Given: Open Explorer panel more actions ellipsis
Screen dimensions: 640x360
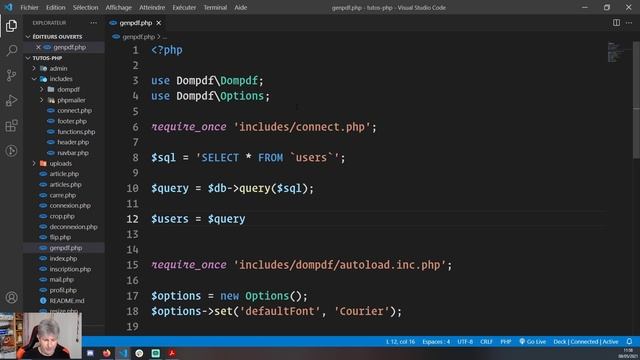Looking at the screenshot, I should pos(94,23).
